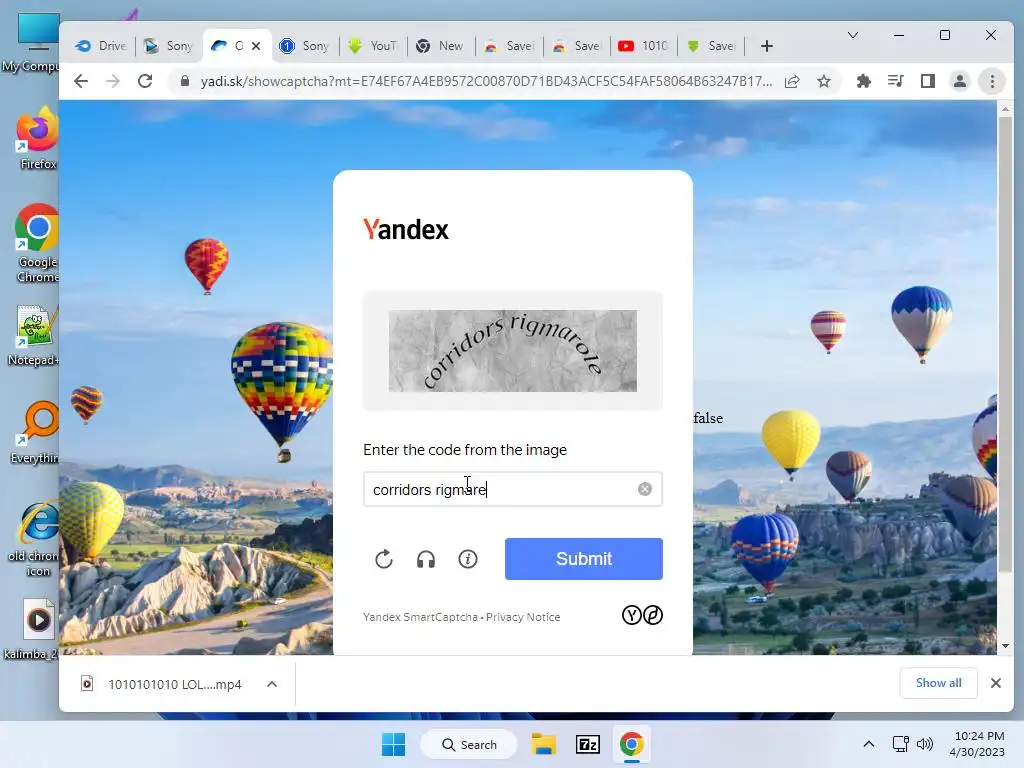The width and height of the screenshot is (1024, 768).
Task: Switch to audio captcha via headphones icon
Action: pos(426,559)
